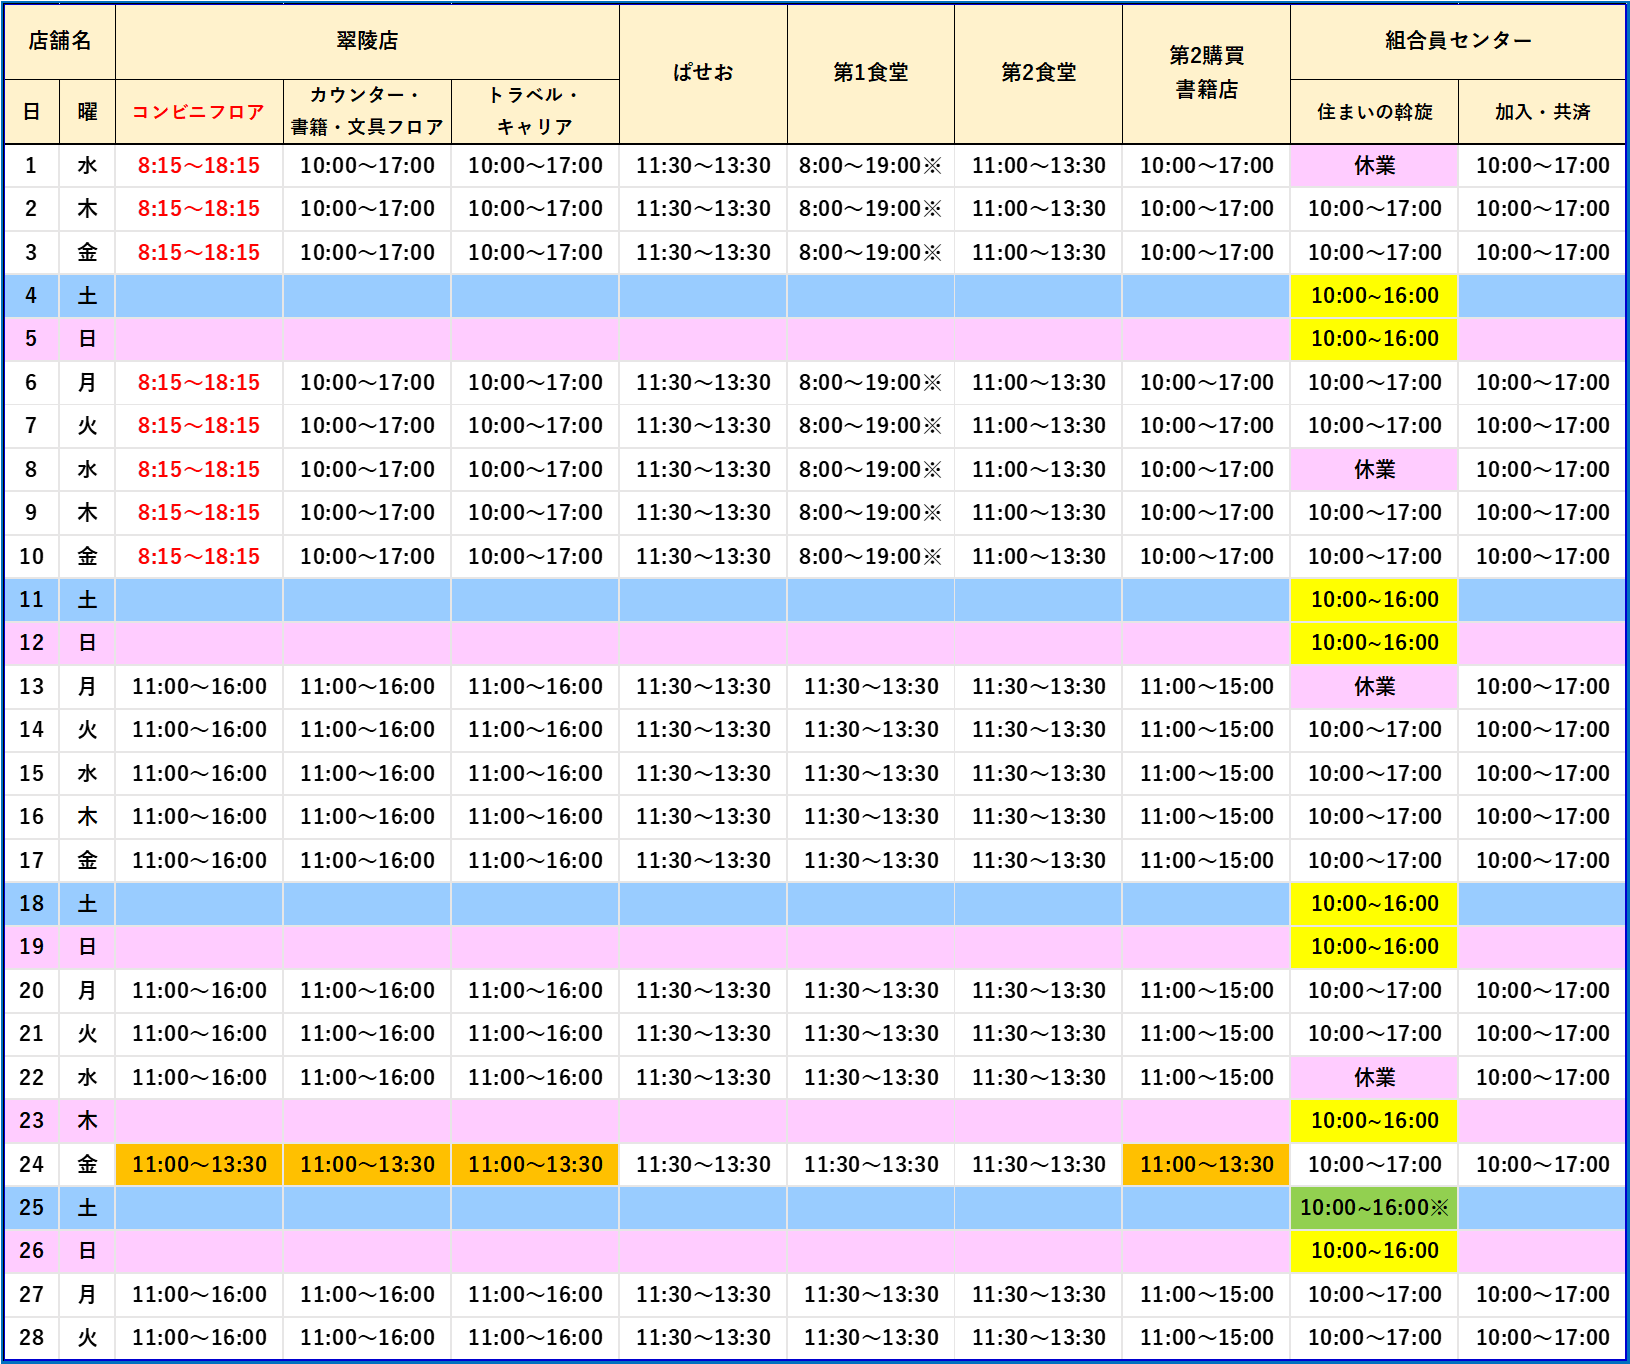
Task: Select the 住まいの斡旋 sub-header
Action: tap(1375, 112)
